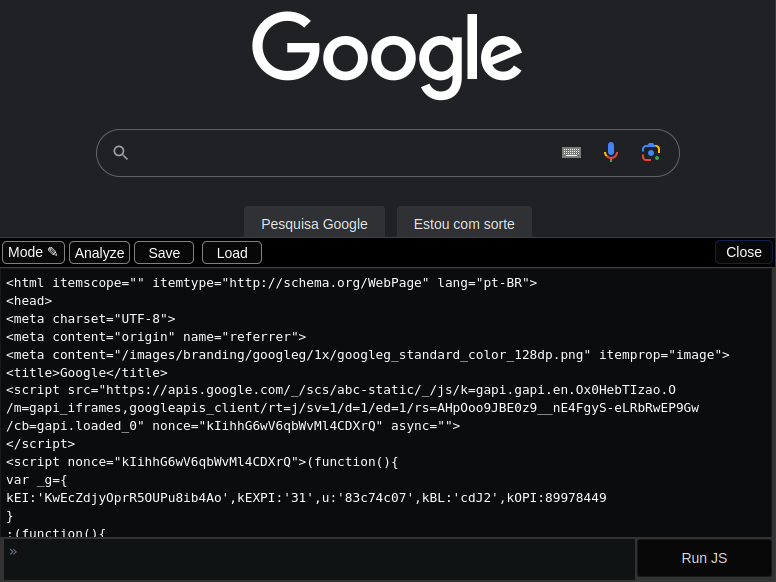Click the Load button
This screenshot has height=582, width=776.
tap(232, 253)
